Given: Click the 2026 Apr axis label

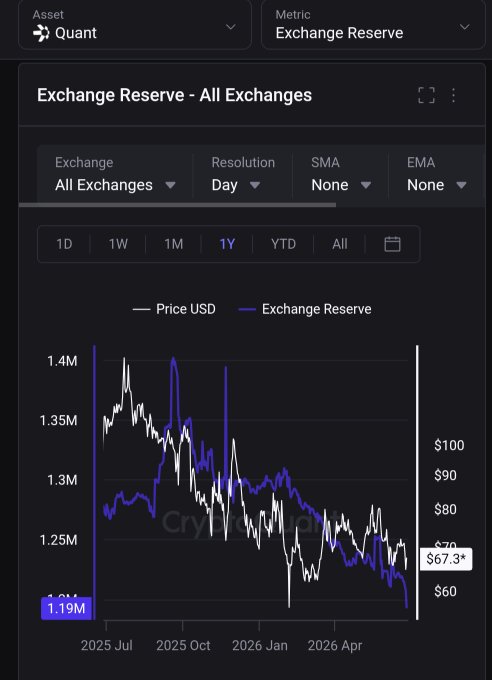Looking at the screenshot, I should [335, 646].
